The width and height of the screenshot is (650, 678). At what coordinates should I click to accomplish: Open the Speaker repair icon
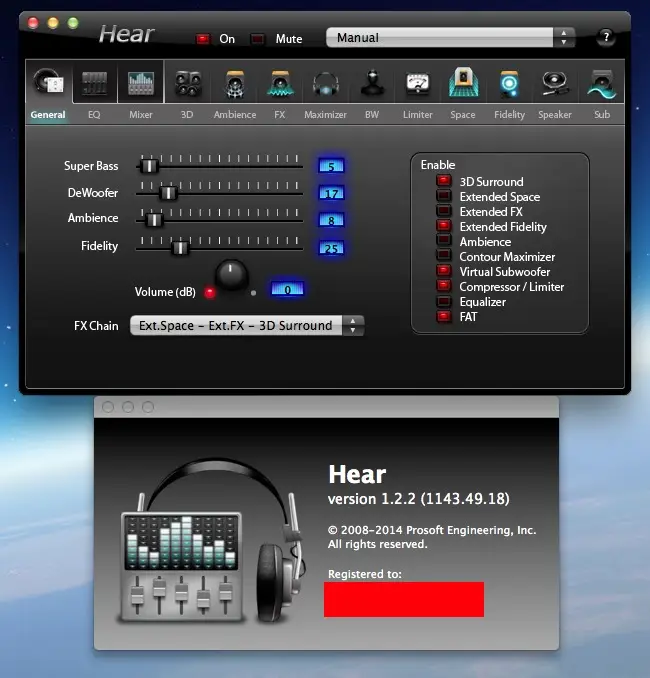(x=554, y=83)
